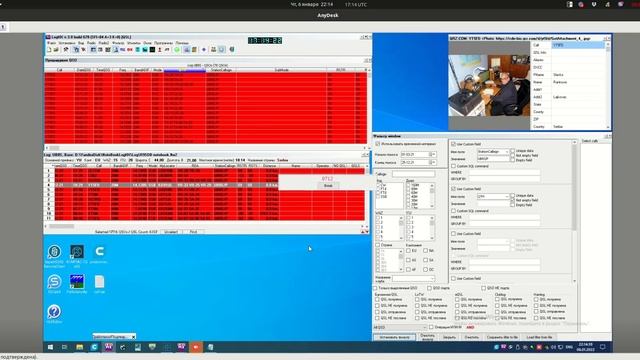Toggle the first Use Custom field checkbox
This screenshot has height=360, width=640.
coord(453,144)
